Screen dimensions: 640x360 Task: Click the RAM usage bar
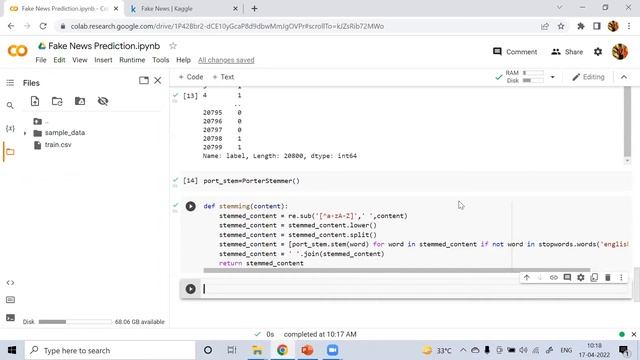(x=533, y=73)
